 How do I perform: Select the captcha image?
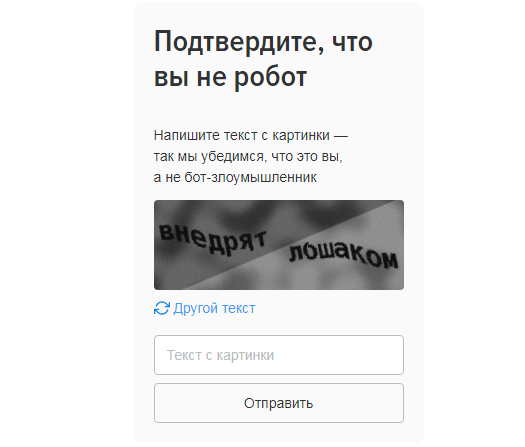(x=279, y=245)
